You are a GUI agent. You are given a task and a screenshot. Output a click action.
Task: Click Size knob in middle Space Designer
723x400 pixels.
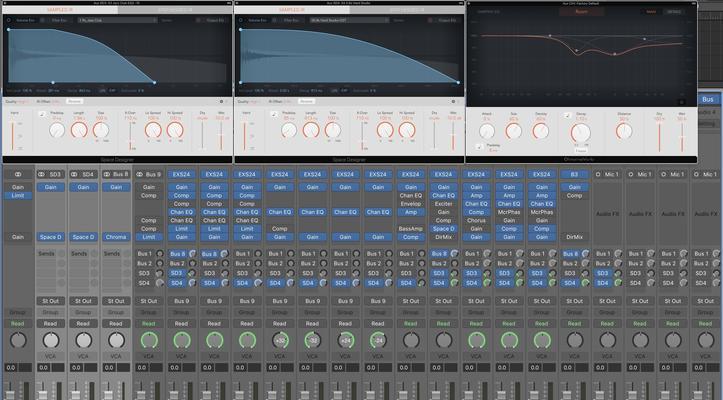333,130
